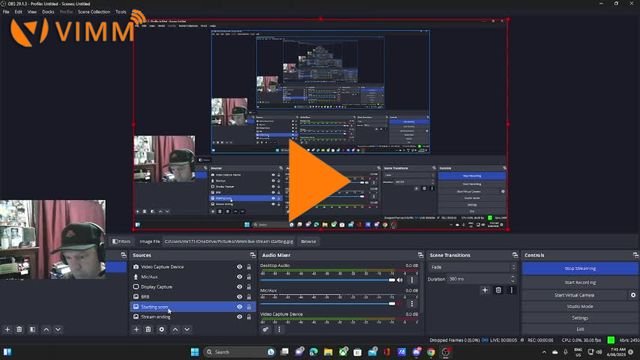Mute Desktop Audio speaker icon

(x=400, y=280)
